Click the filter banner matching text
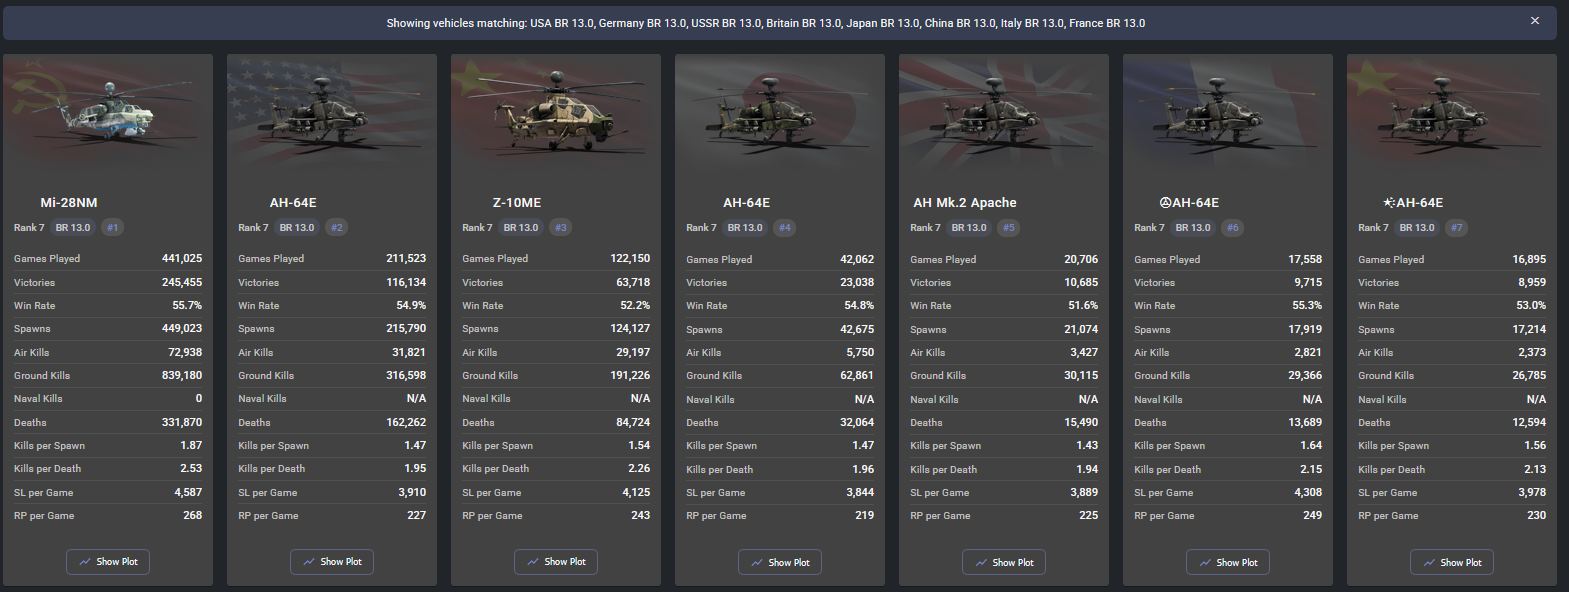1569x592 pixels. coord(766,23)
